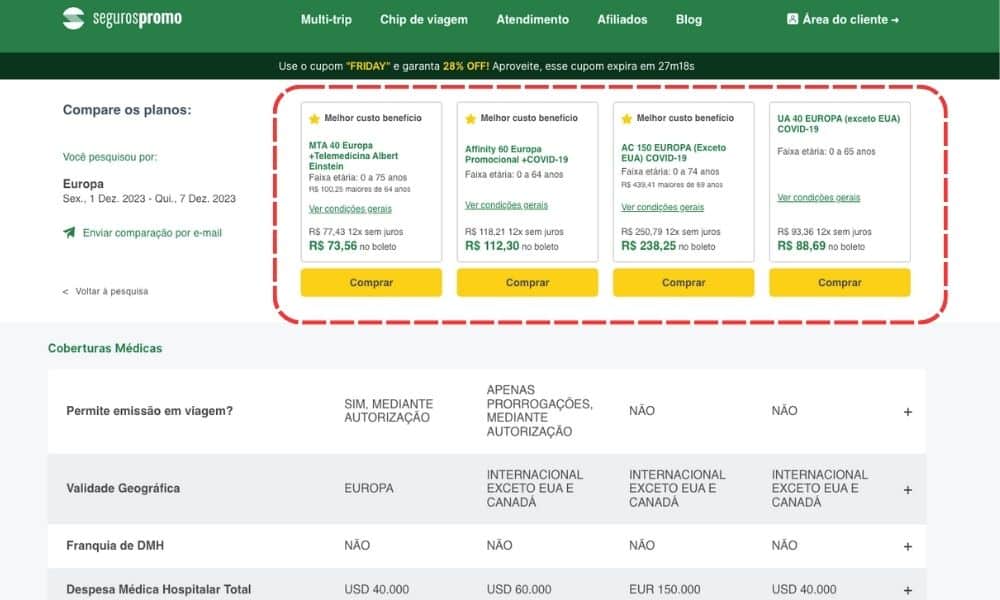Screen dimensions: 1000x600
Task: Click the client area user icon
Action: (x=792, y=19)
